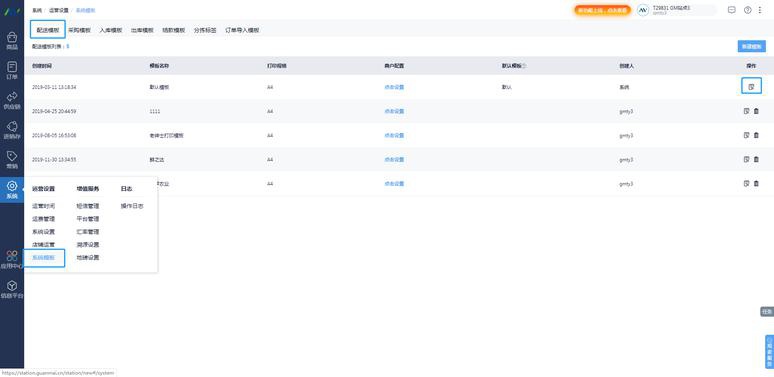Switch to the 订单导入模板 tab
The image size is (774, 377).
pyautogui.click(x=242, y=30)
